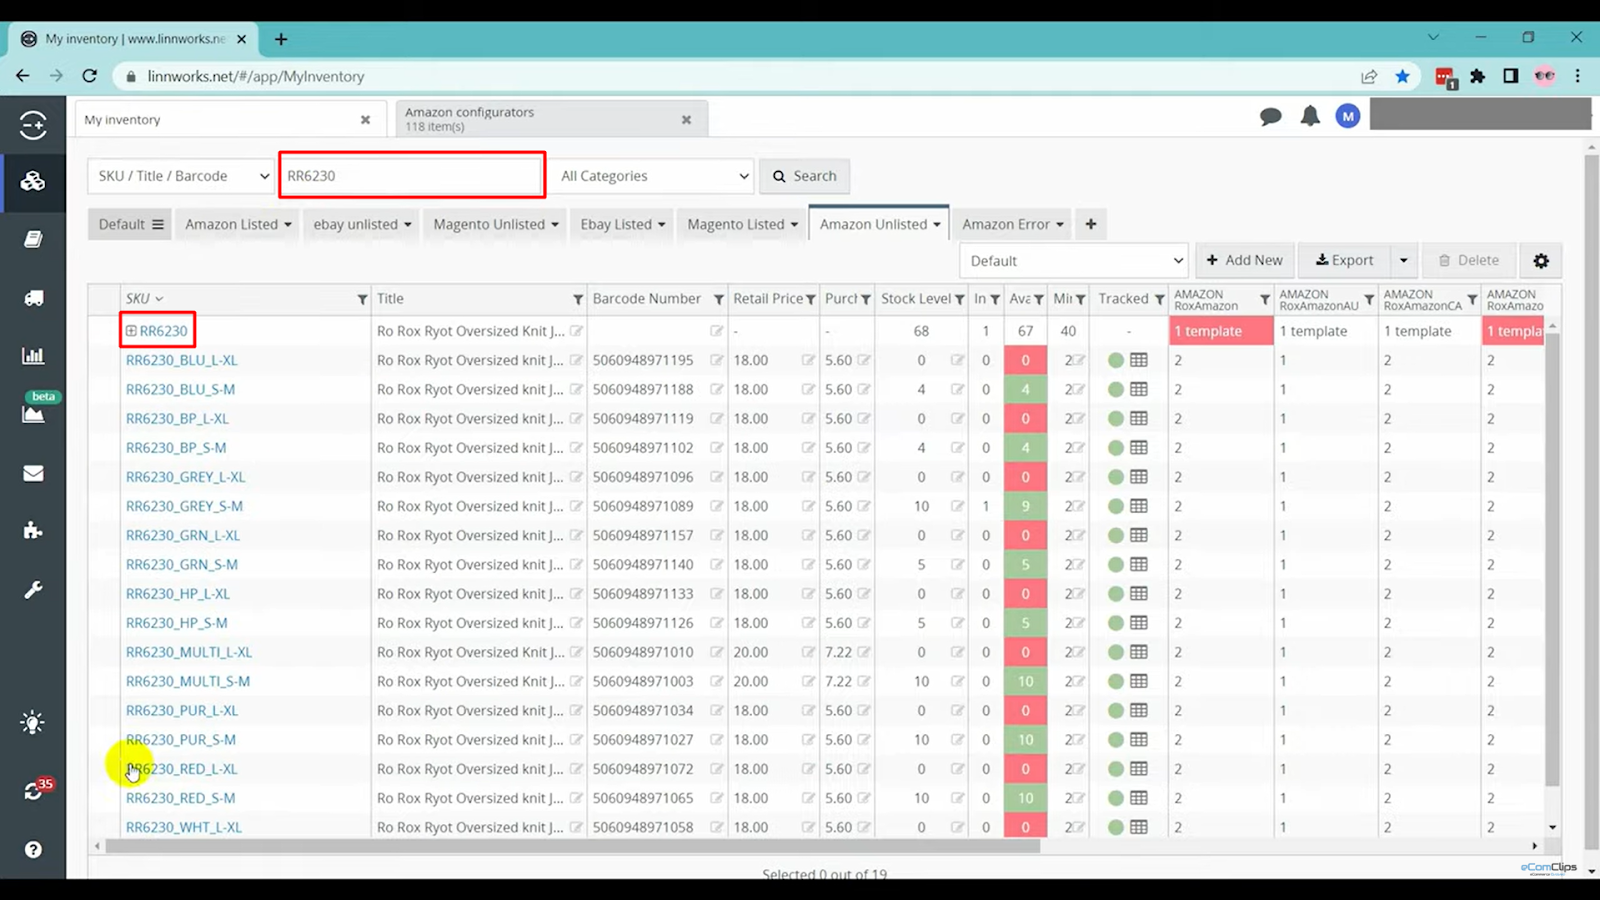Open the beta analytics icon in the sidebar
The width and height of the screenshot is (1600, 900).
33,414
